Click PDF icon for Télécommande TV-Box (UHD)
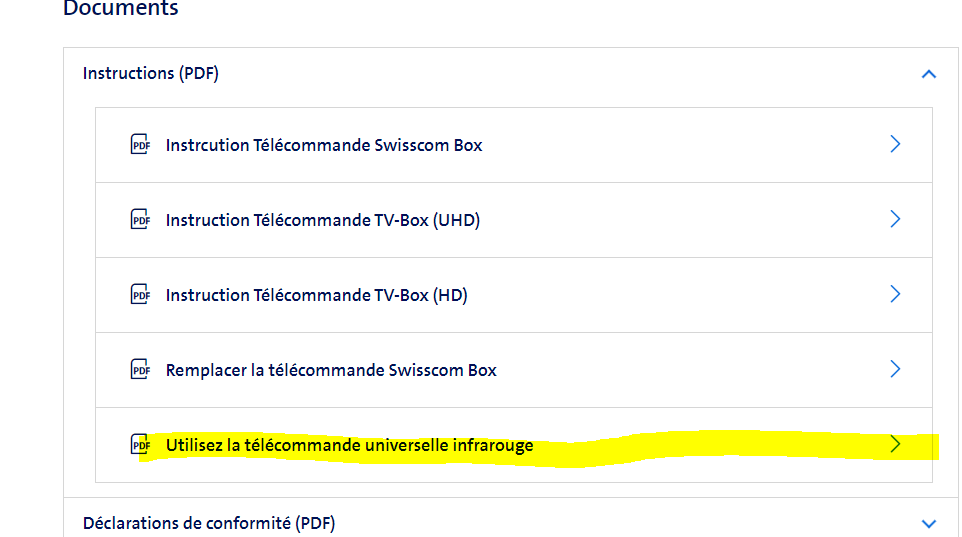This screenshot has width=962, height=537. click(x=141, y=220)
